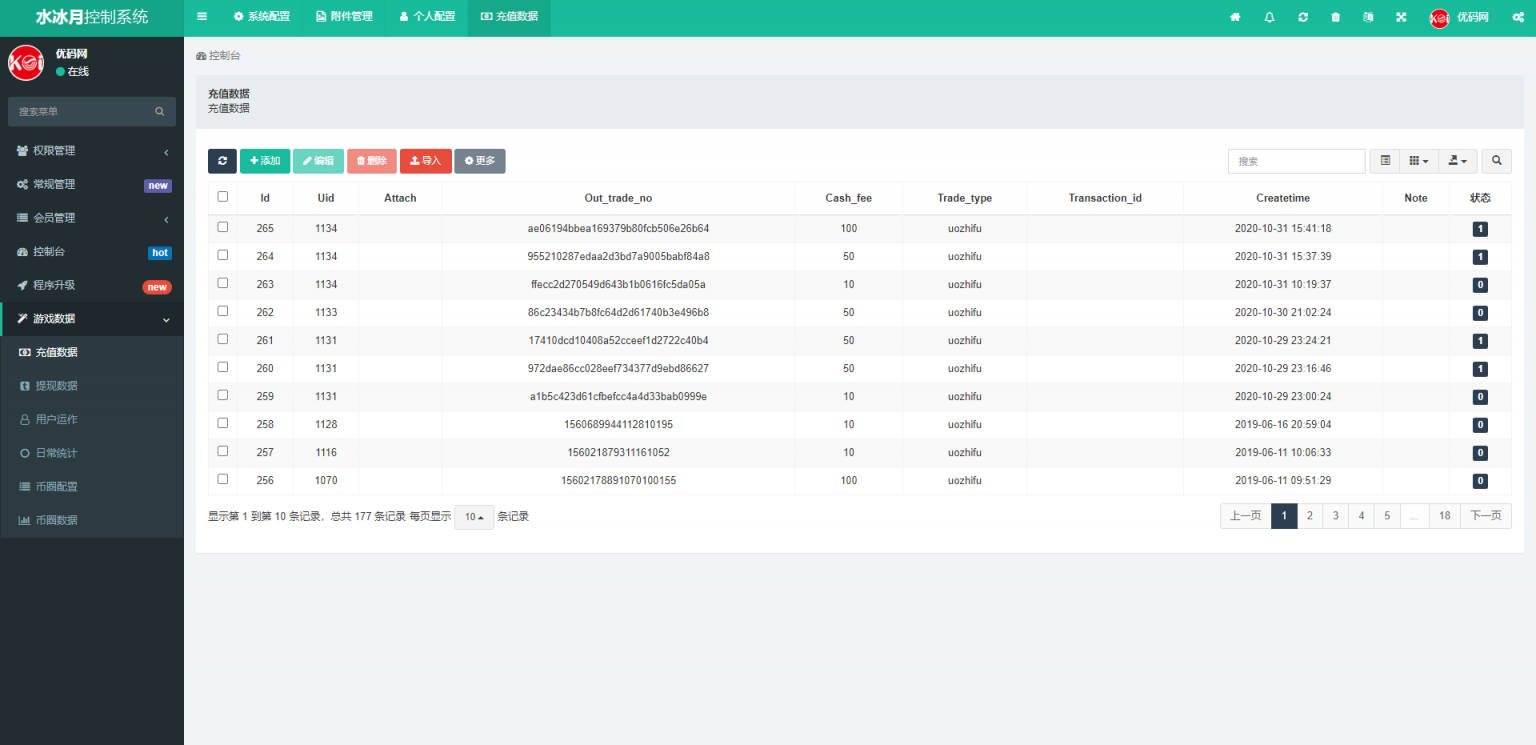The image size is (1536, 745).
Task: Click the 优码网 avatar in the top bar
Action: [x=1439, y=18]
